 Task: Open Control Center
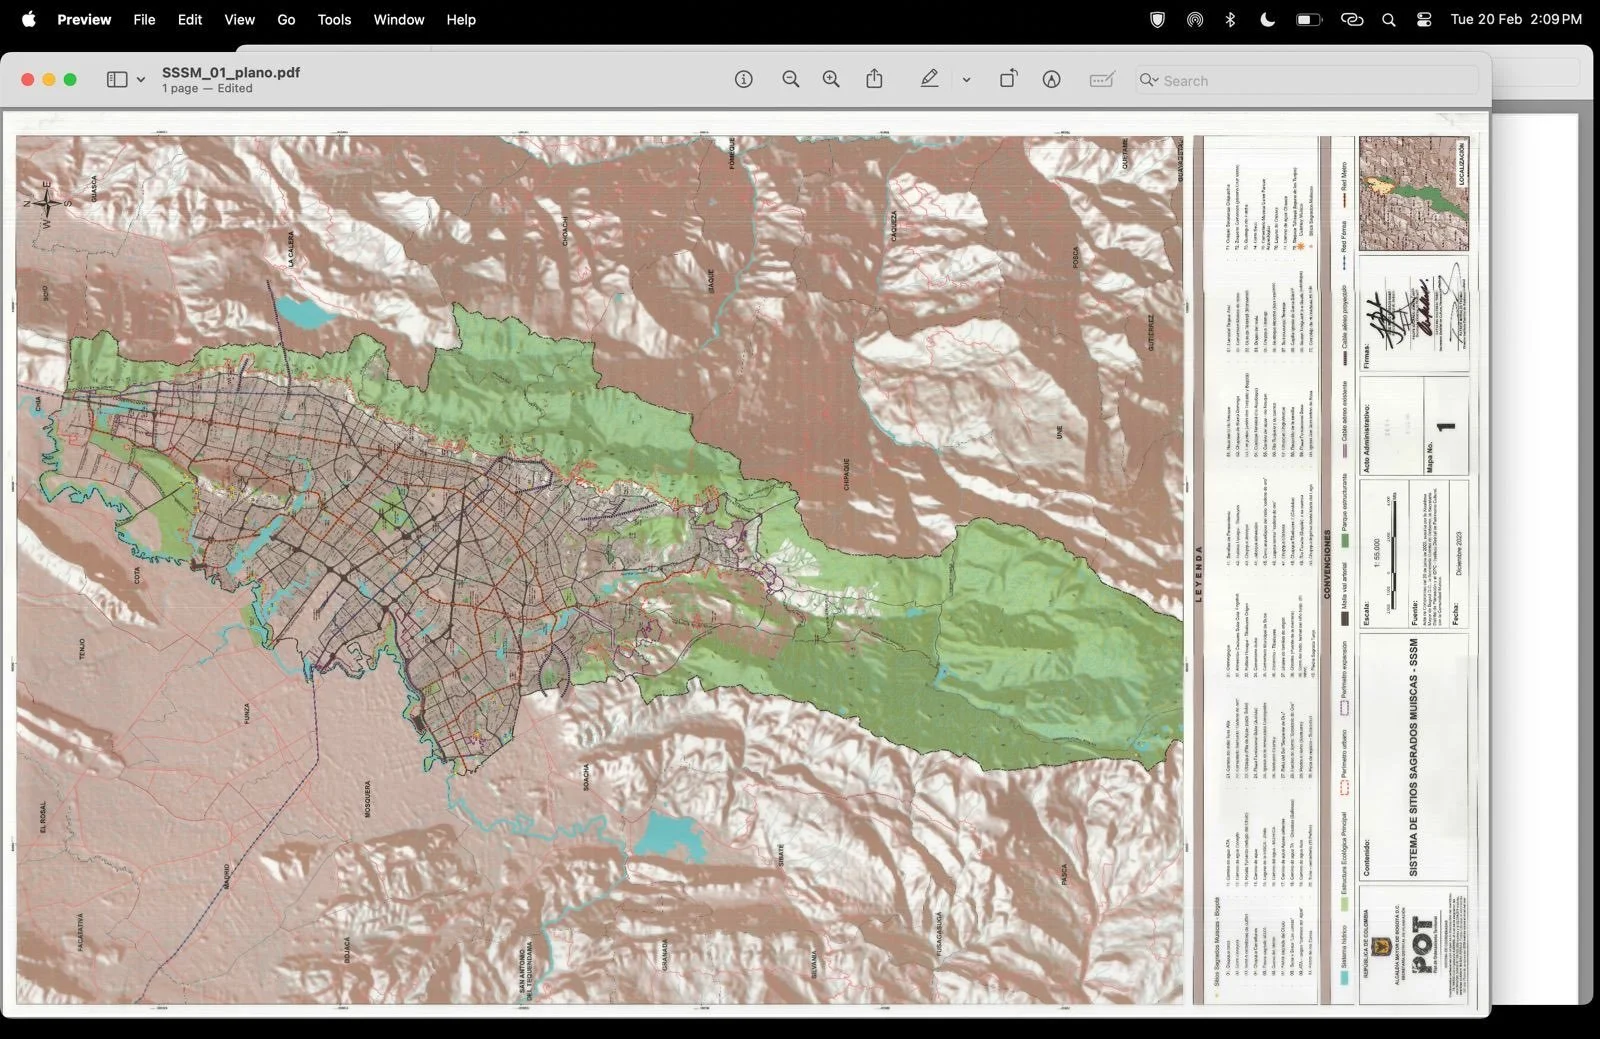1424,19
